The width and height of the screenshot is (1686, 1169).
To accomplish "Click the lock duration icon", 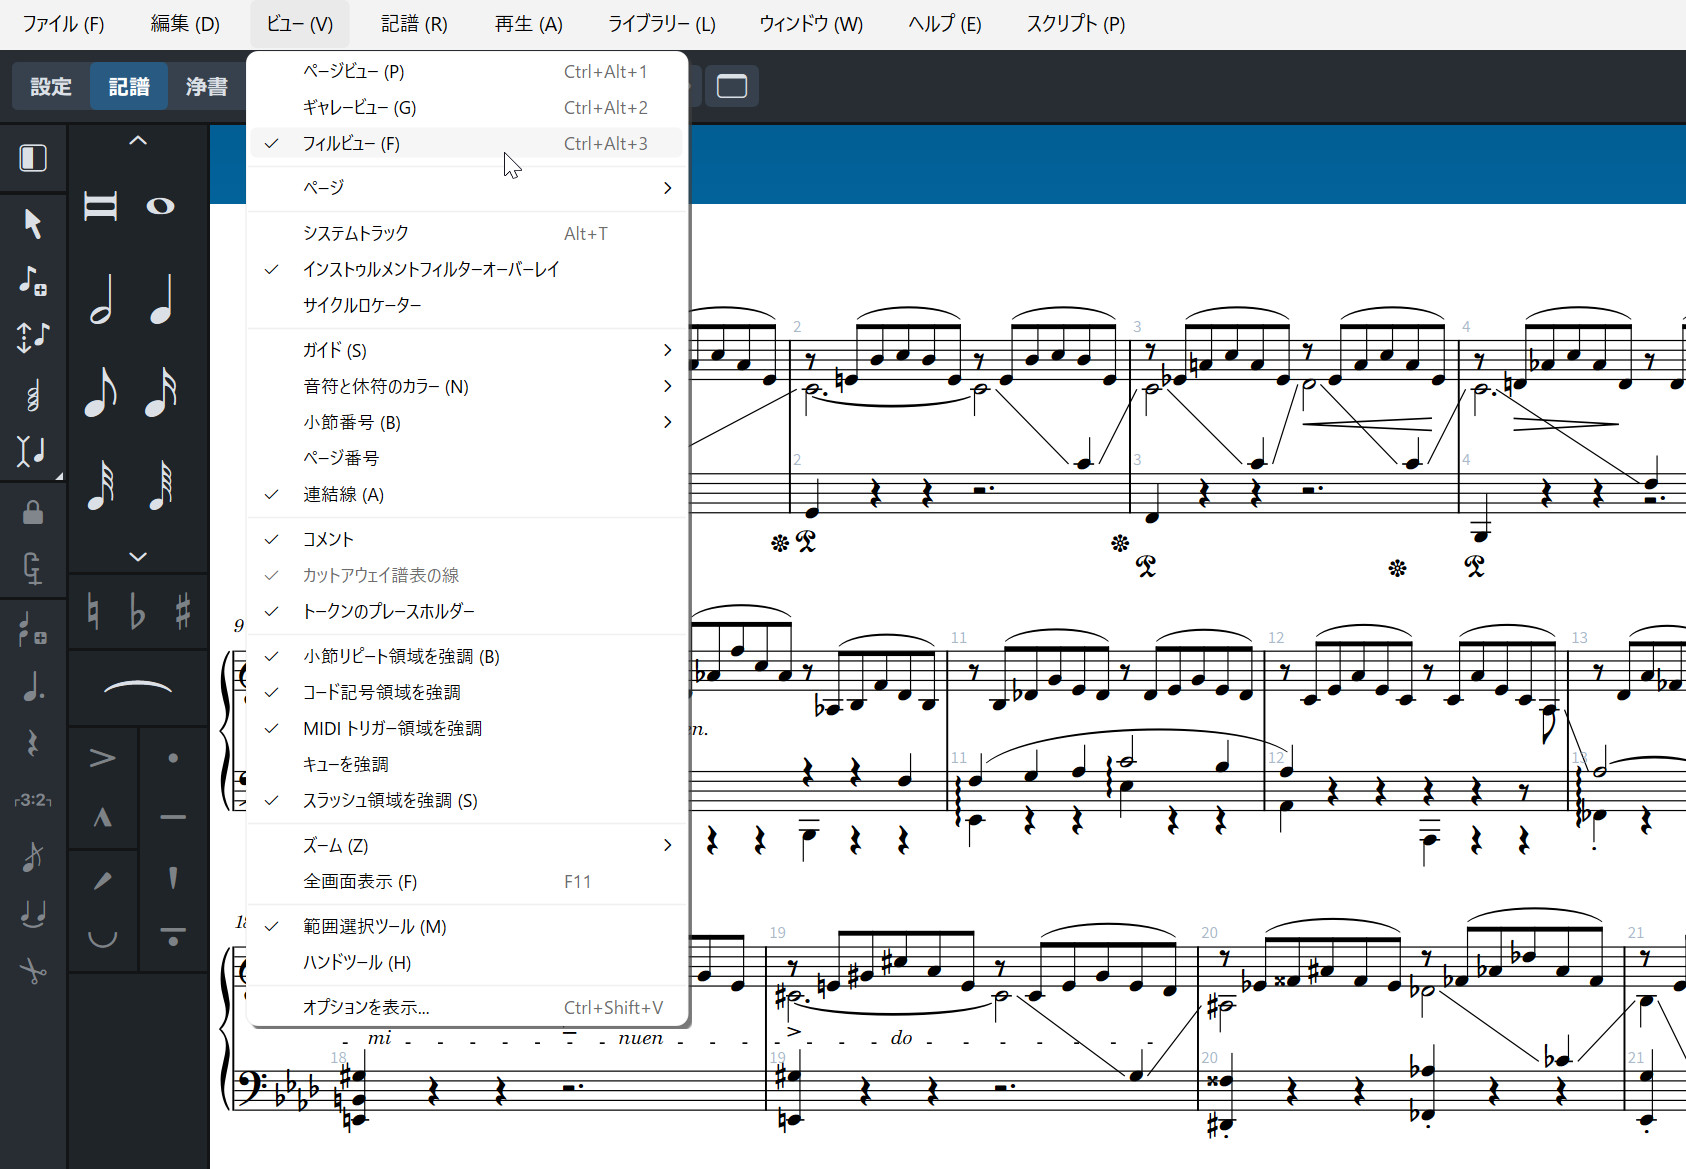I will click(x=33, y=513).
